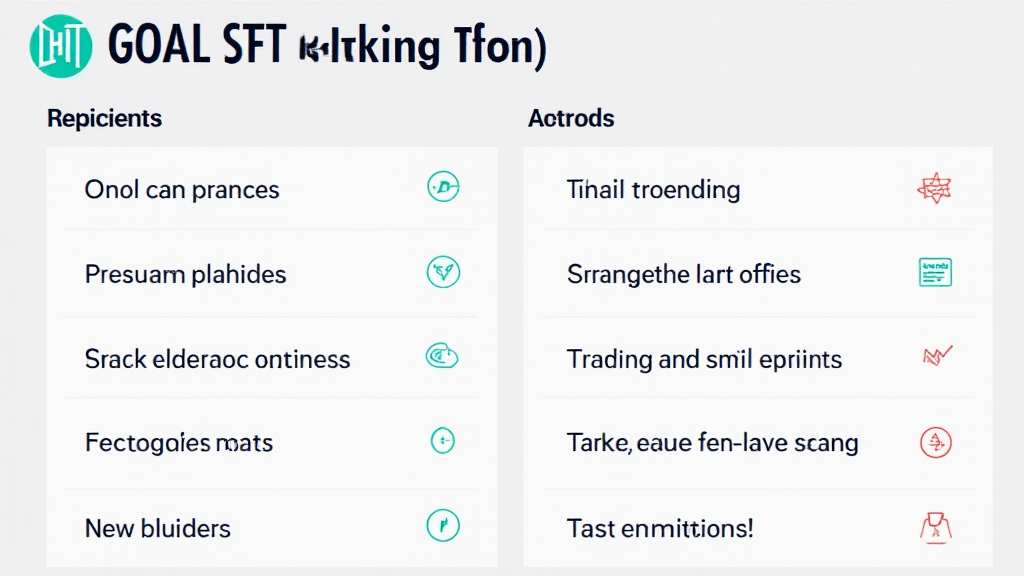Click the circle icon next to New bluiders

pyautogui.click(x=443, y=523)
